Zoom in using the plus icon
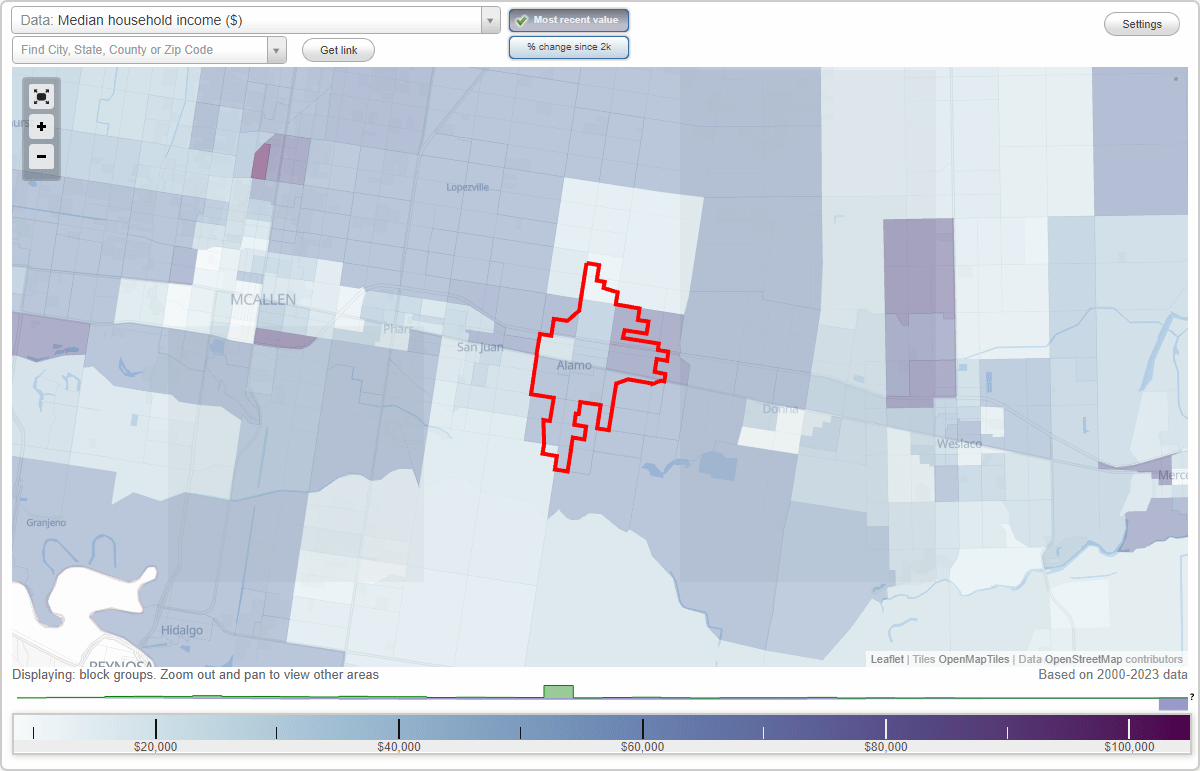This screenshot has height=771, width=1200. point(41,126)
